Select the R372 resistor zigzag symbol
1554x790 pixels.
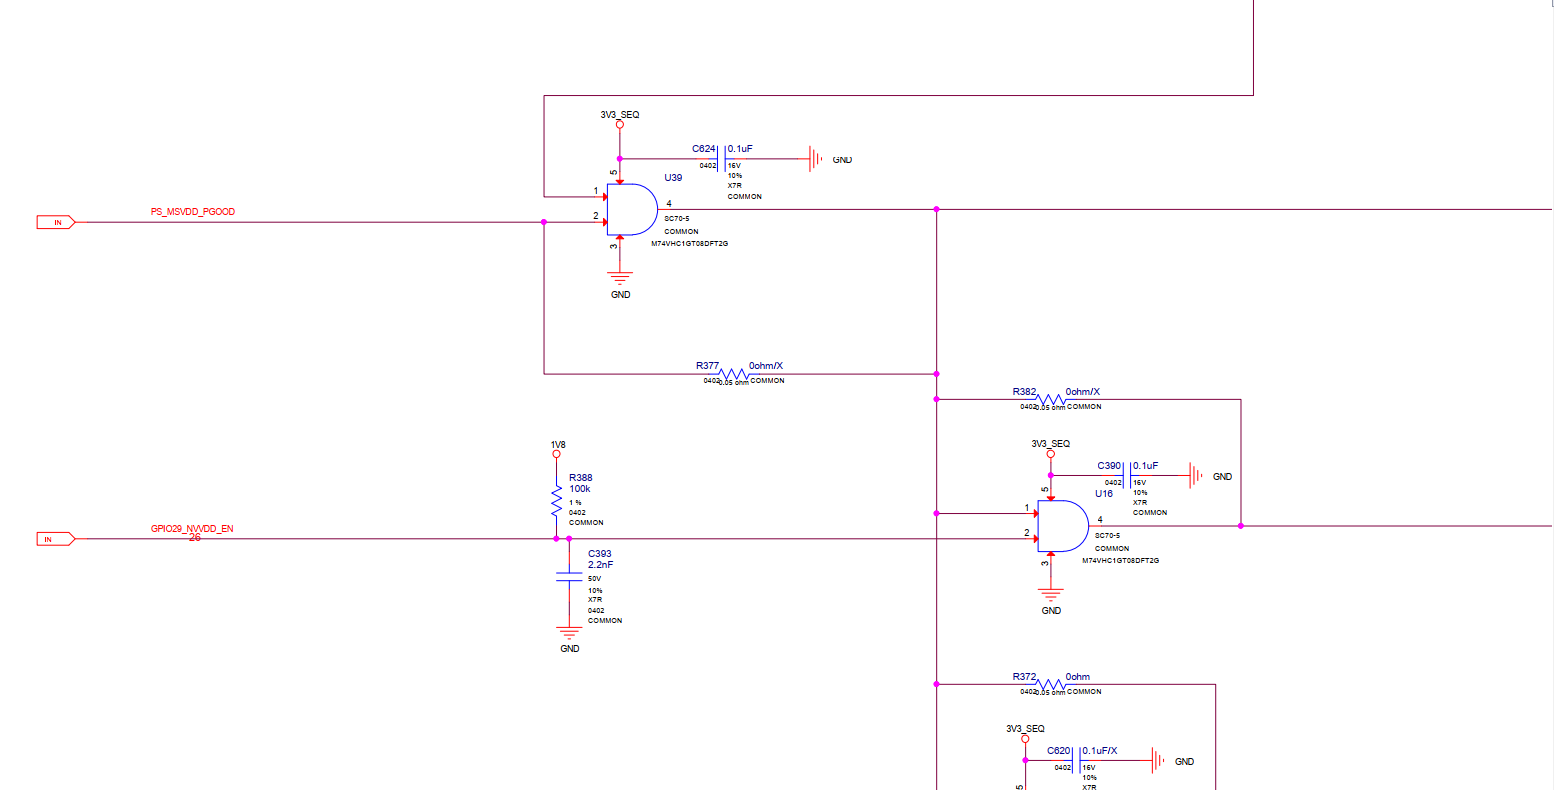coord(1050,685)
